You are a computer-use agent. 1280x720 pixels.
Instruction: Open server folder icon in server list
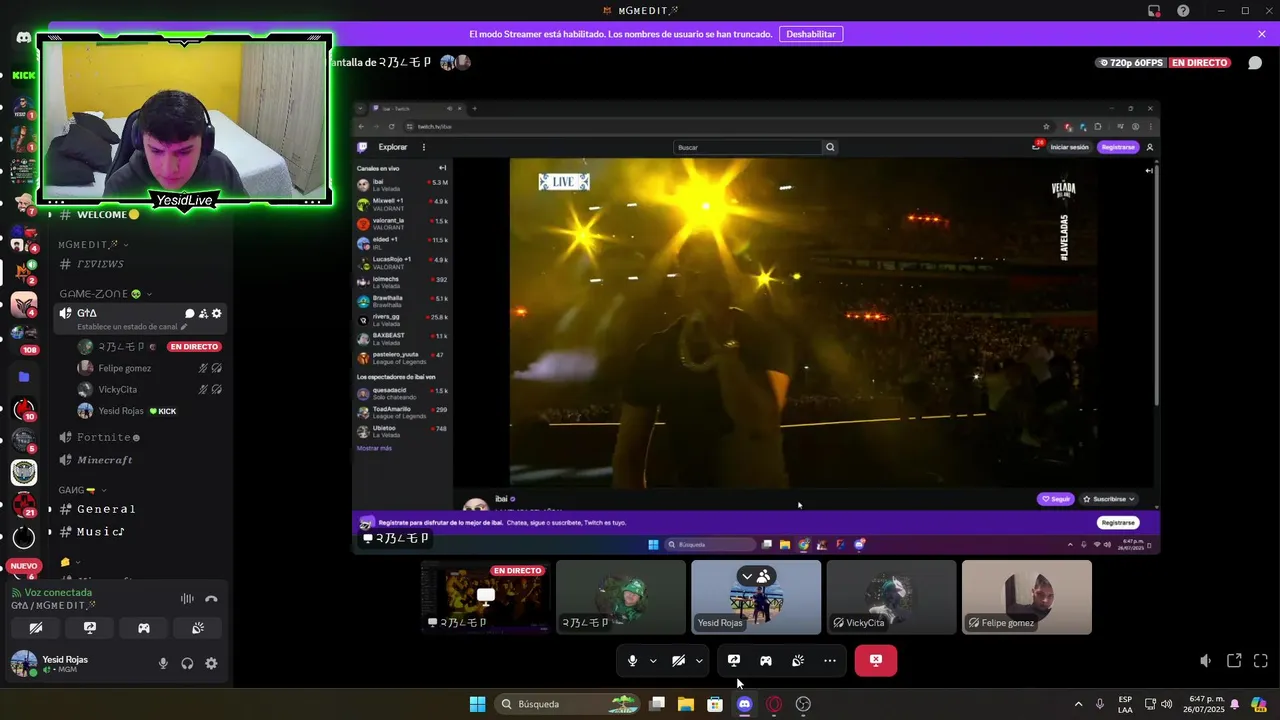click(x=24, y=377)
